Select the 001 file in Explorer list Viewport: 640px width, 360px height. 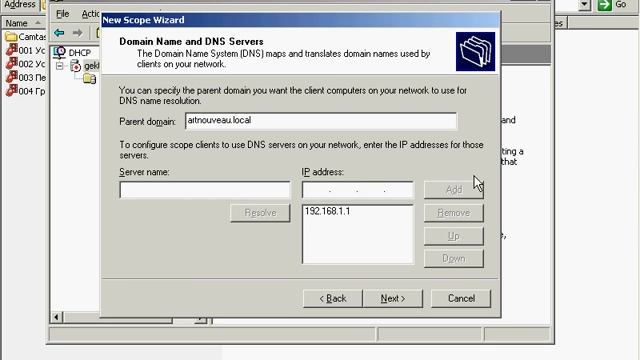pos(25,50)
